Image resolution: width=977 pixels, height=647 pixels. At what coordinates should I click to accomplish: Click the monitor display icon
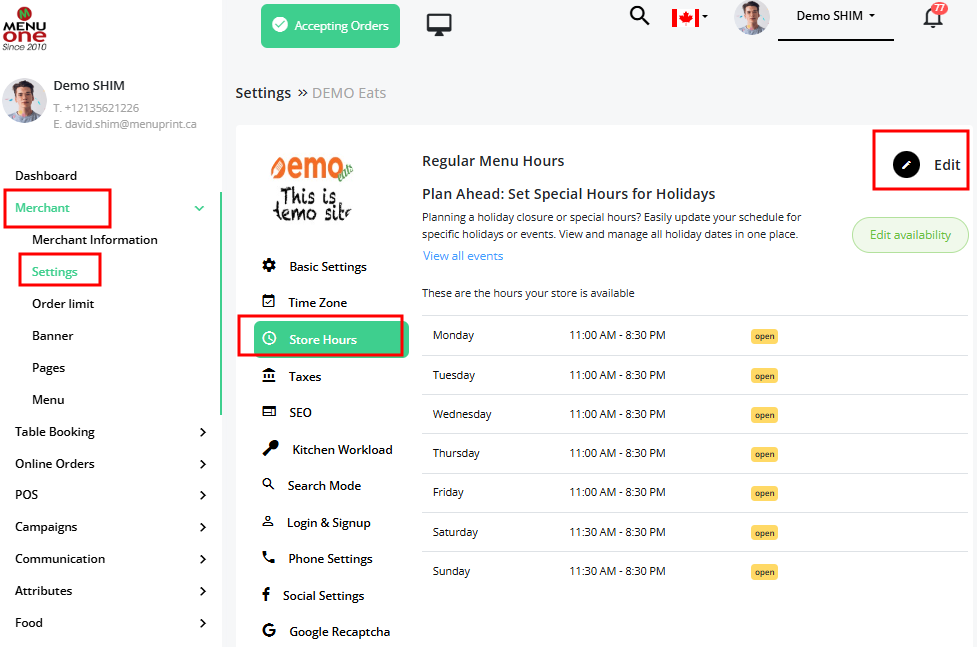(x=439, y=25)
